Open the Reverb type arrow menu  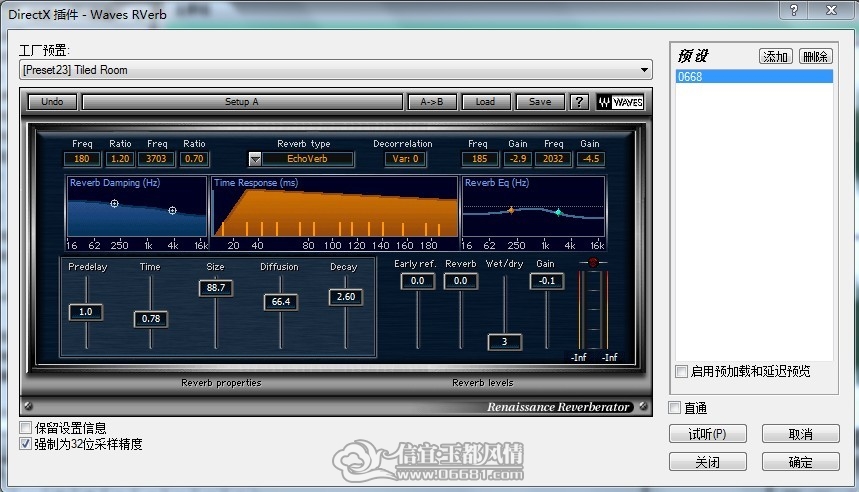click(x=255, y=159)
